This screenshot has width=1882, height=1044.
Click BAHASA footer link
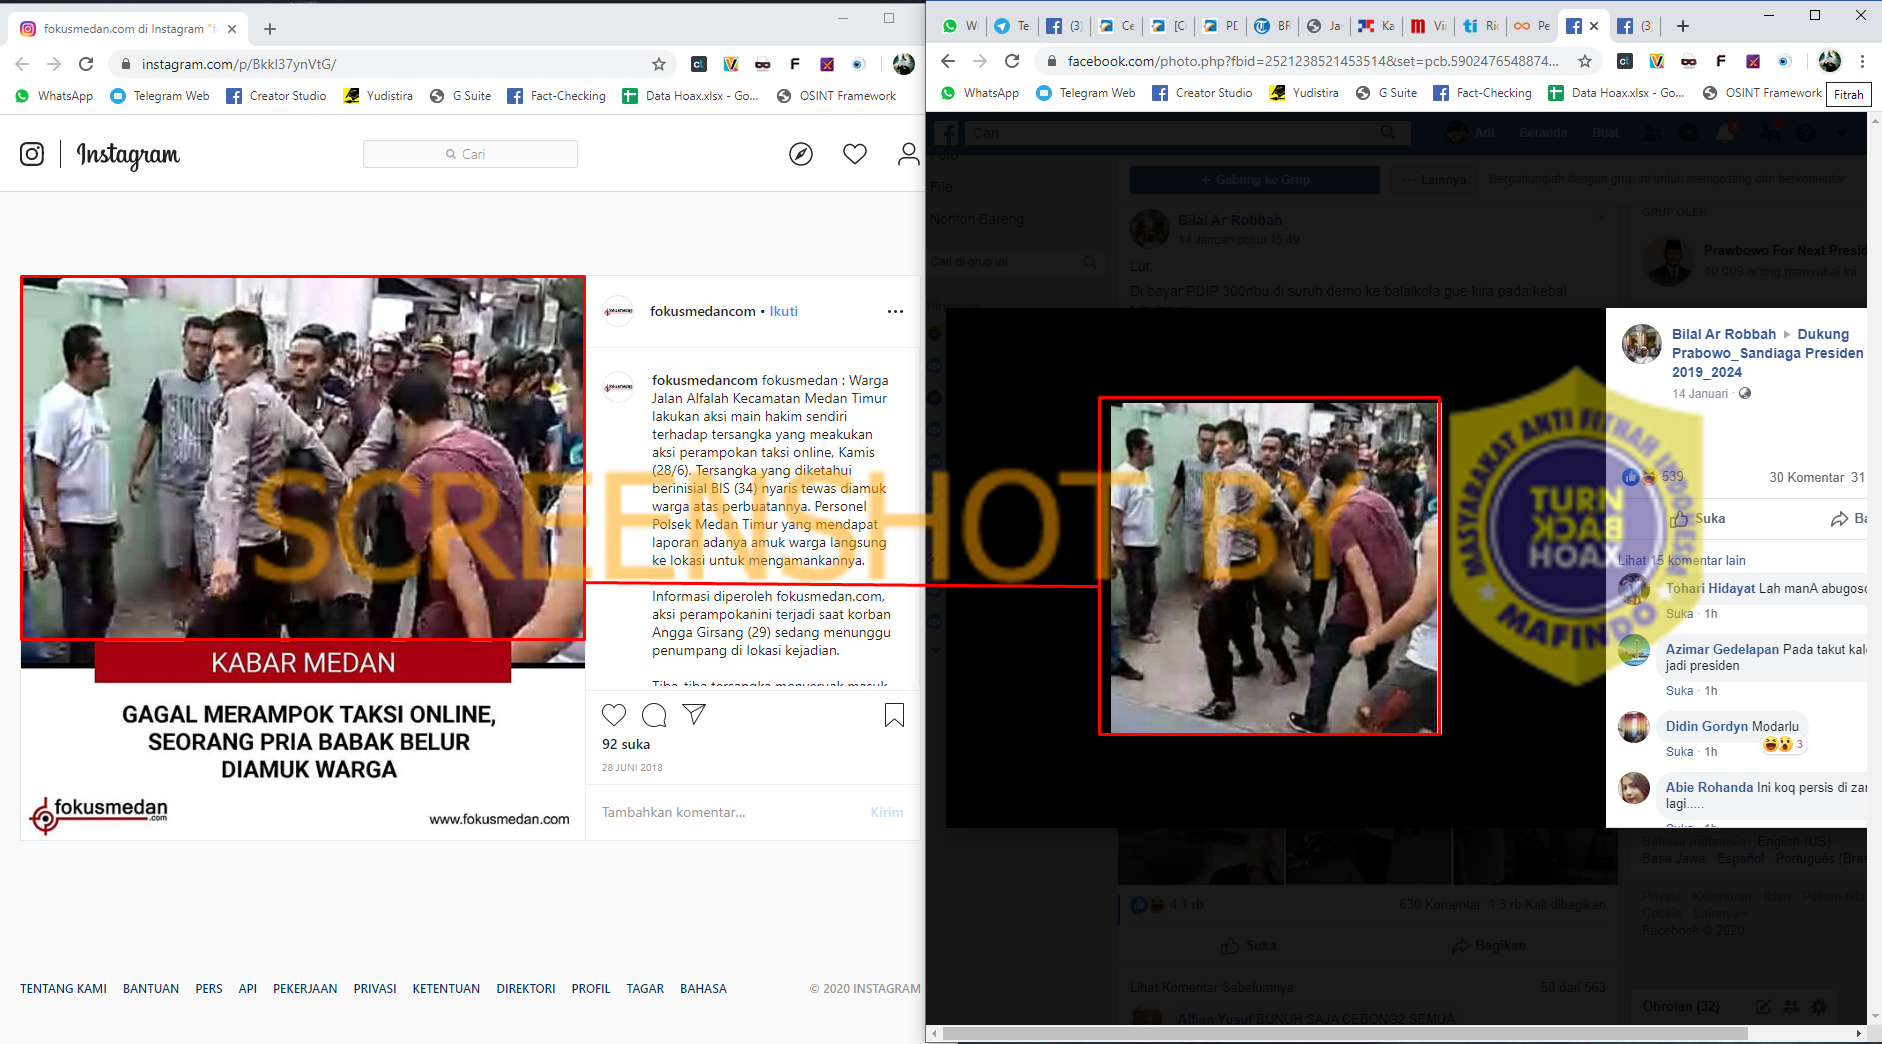[703, 988]
